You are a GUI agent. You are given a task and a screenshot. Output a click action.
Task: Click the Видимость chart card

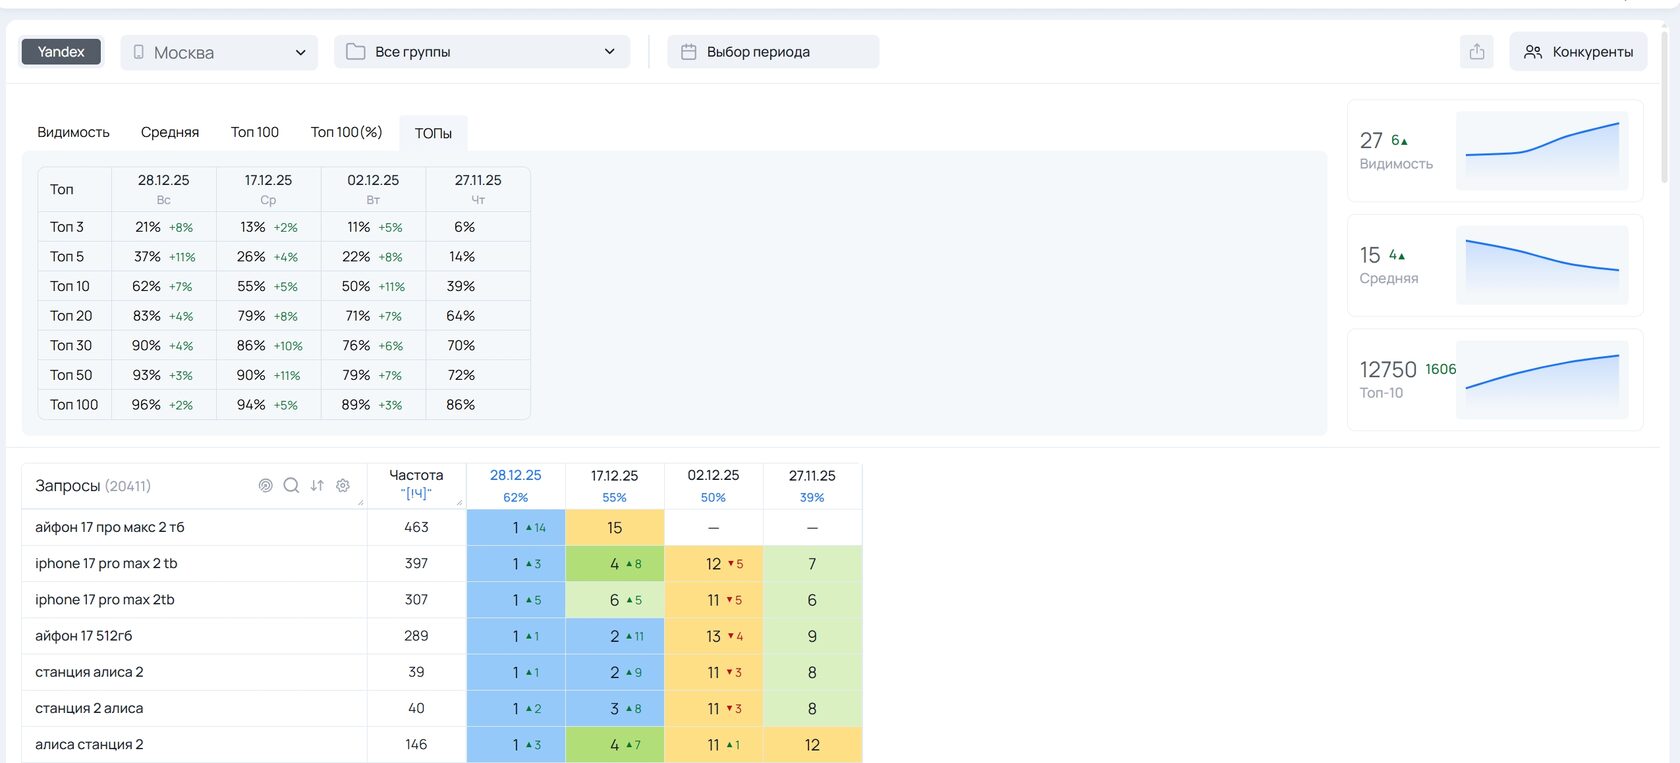pyautogui.click(x=1495, y=151)
